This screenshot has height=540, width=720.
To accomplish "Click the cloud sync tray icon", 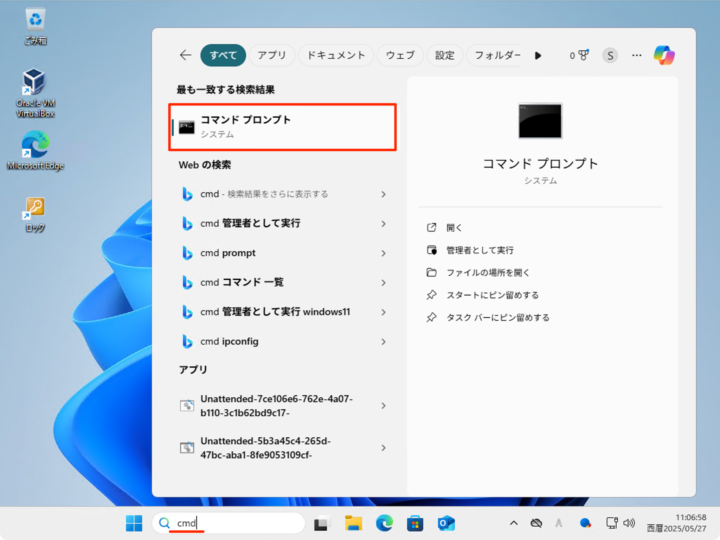I will click(x=536, y=523).
